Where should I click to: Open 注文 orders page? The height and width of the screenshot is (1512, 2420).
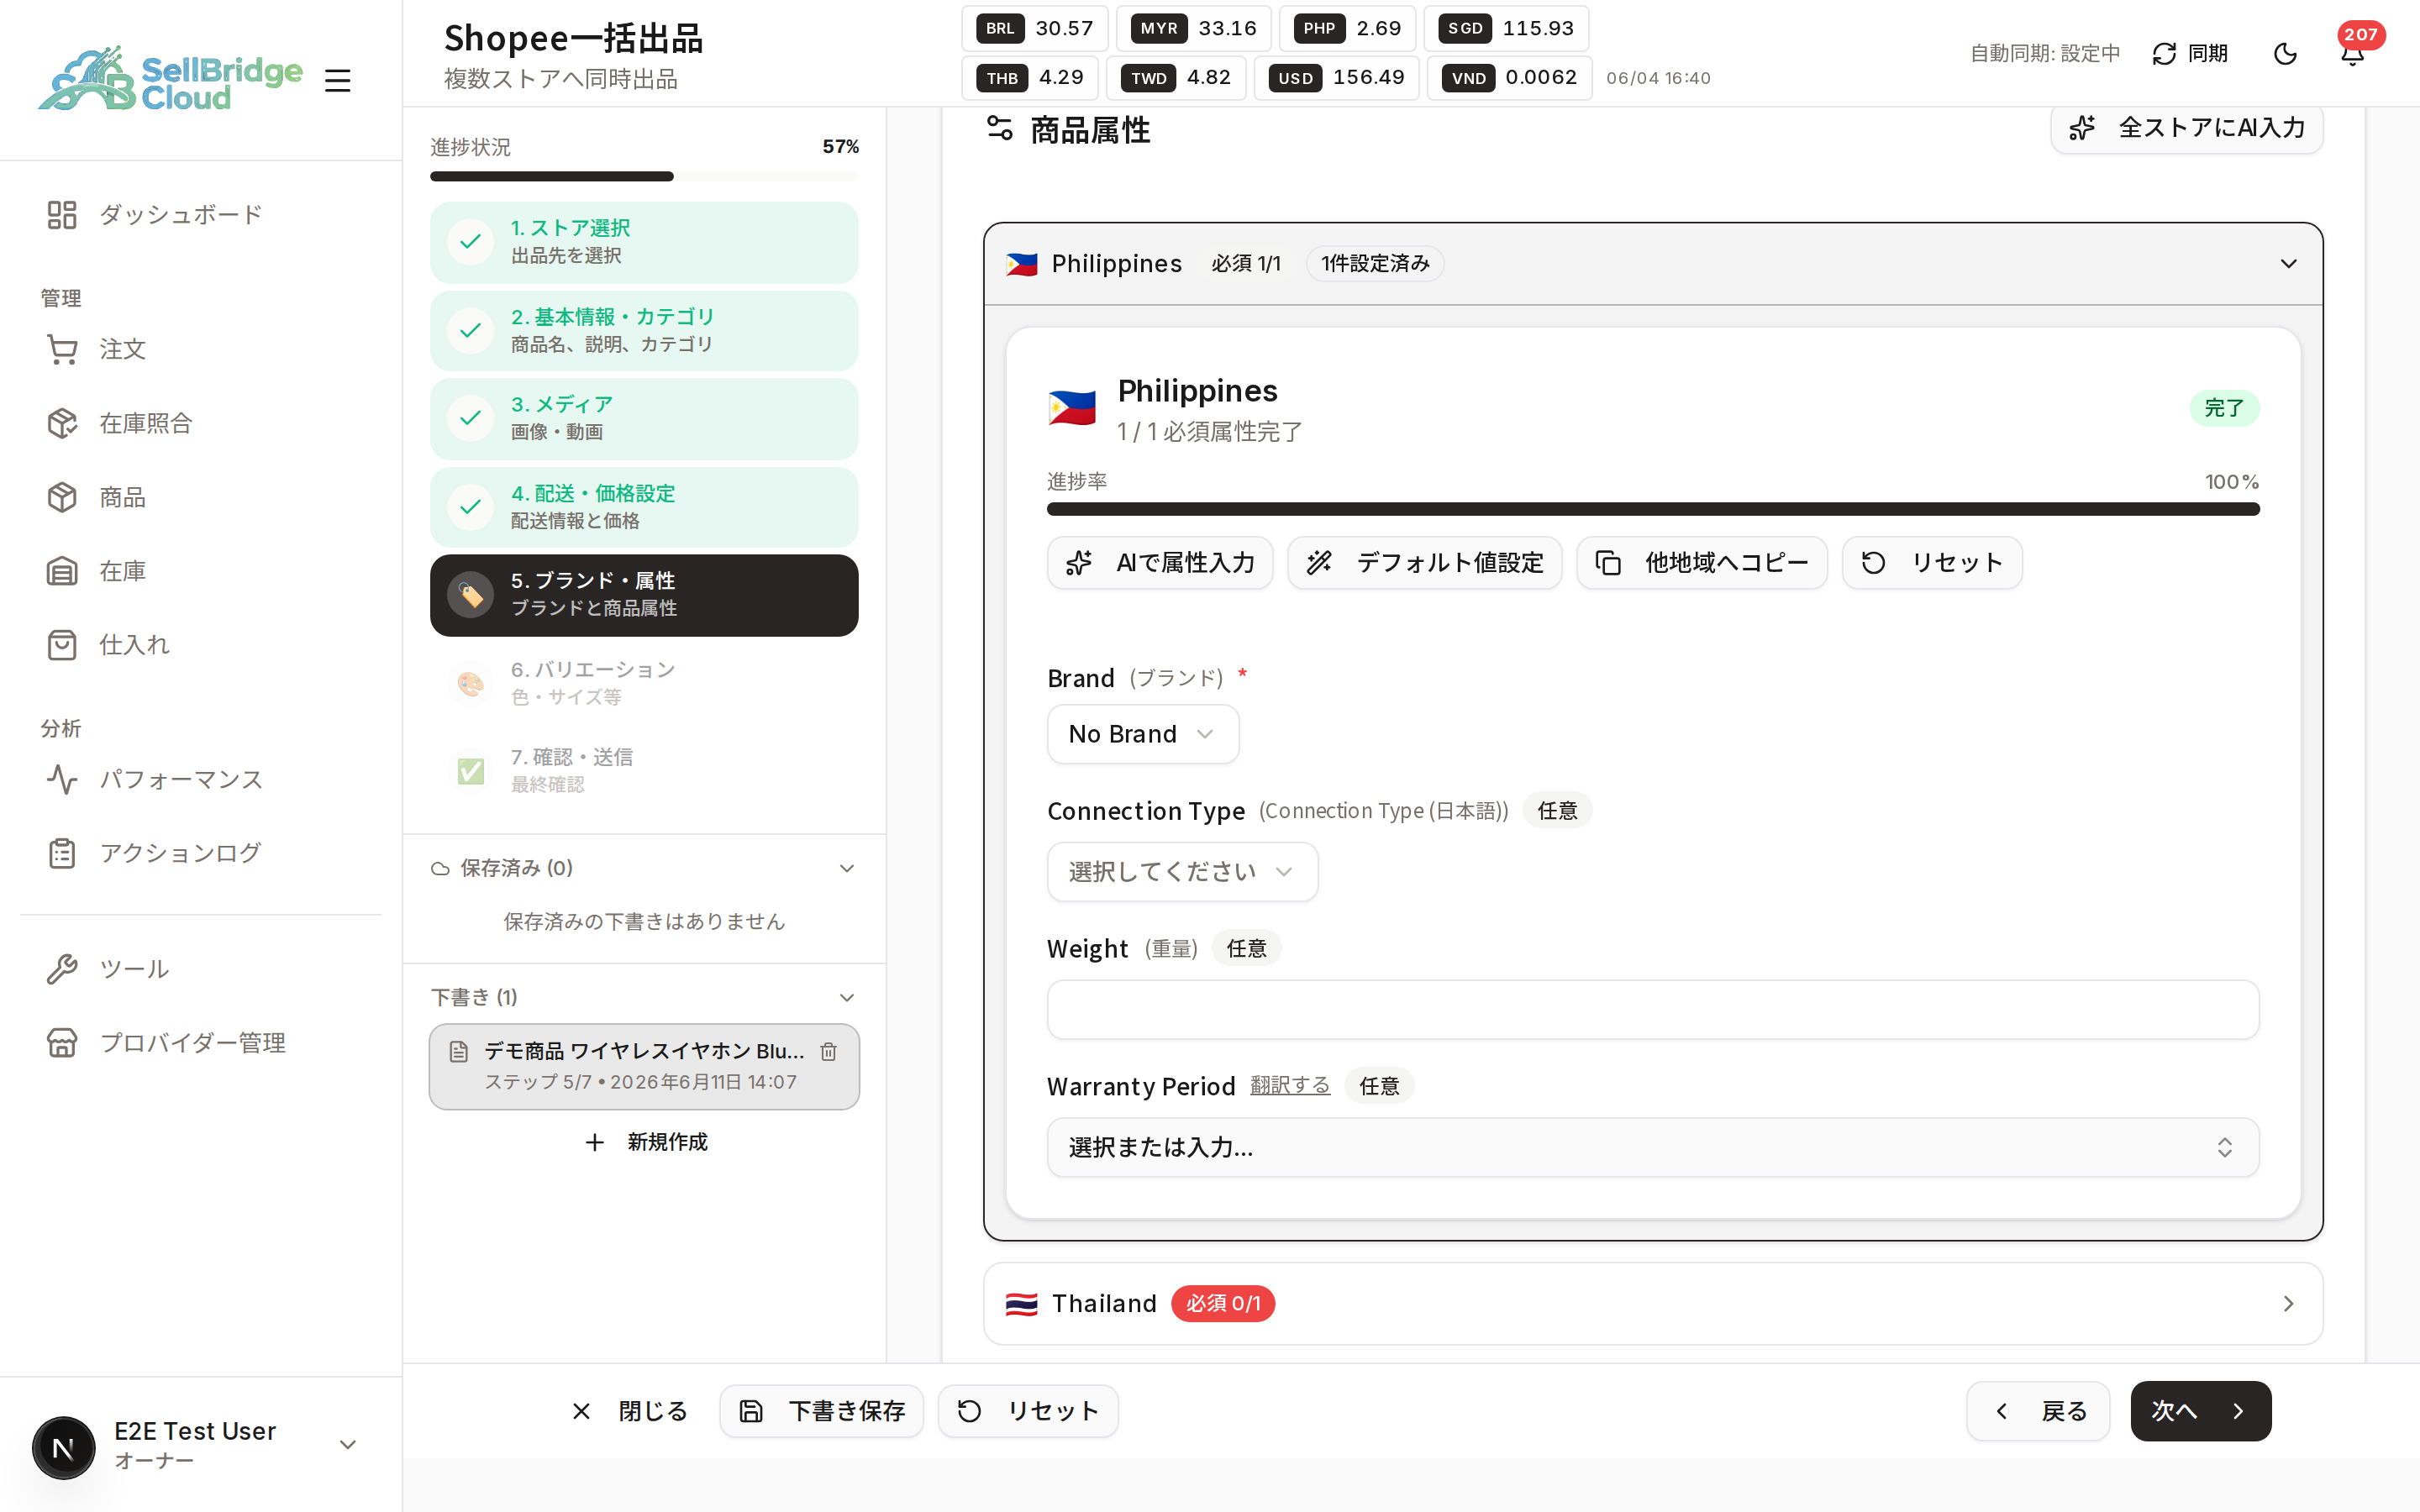(200, 349)
